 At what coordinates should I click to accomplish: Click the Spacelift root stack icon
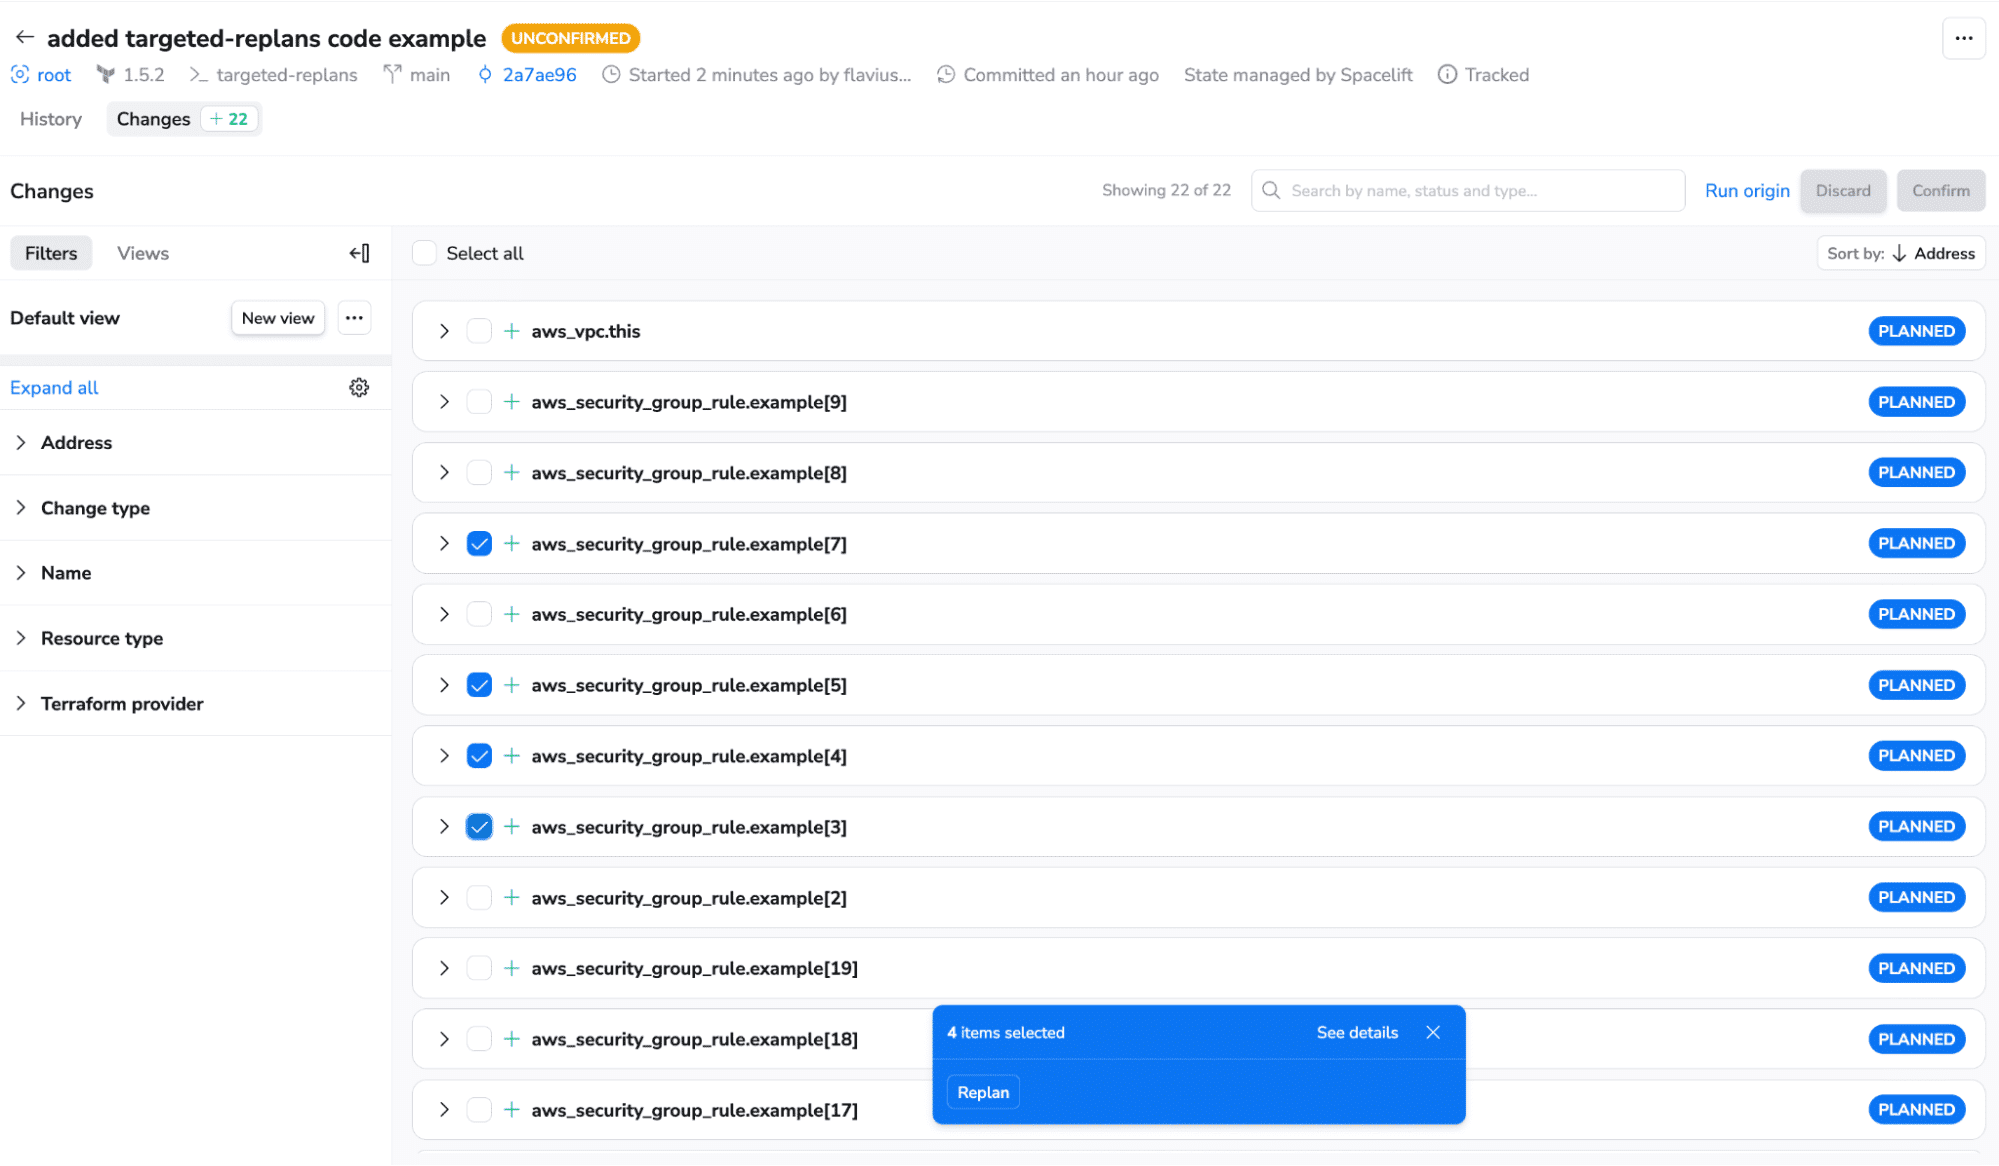19,75
